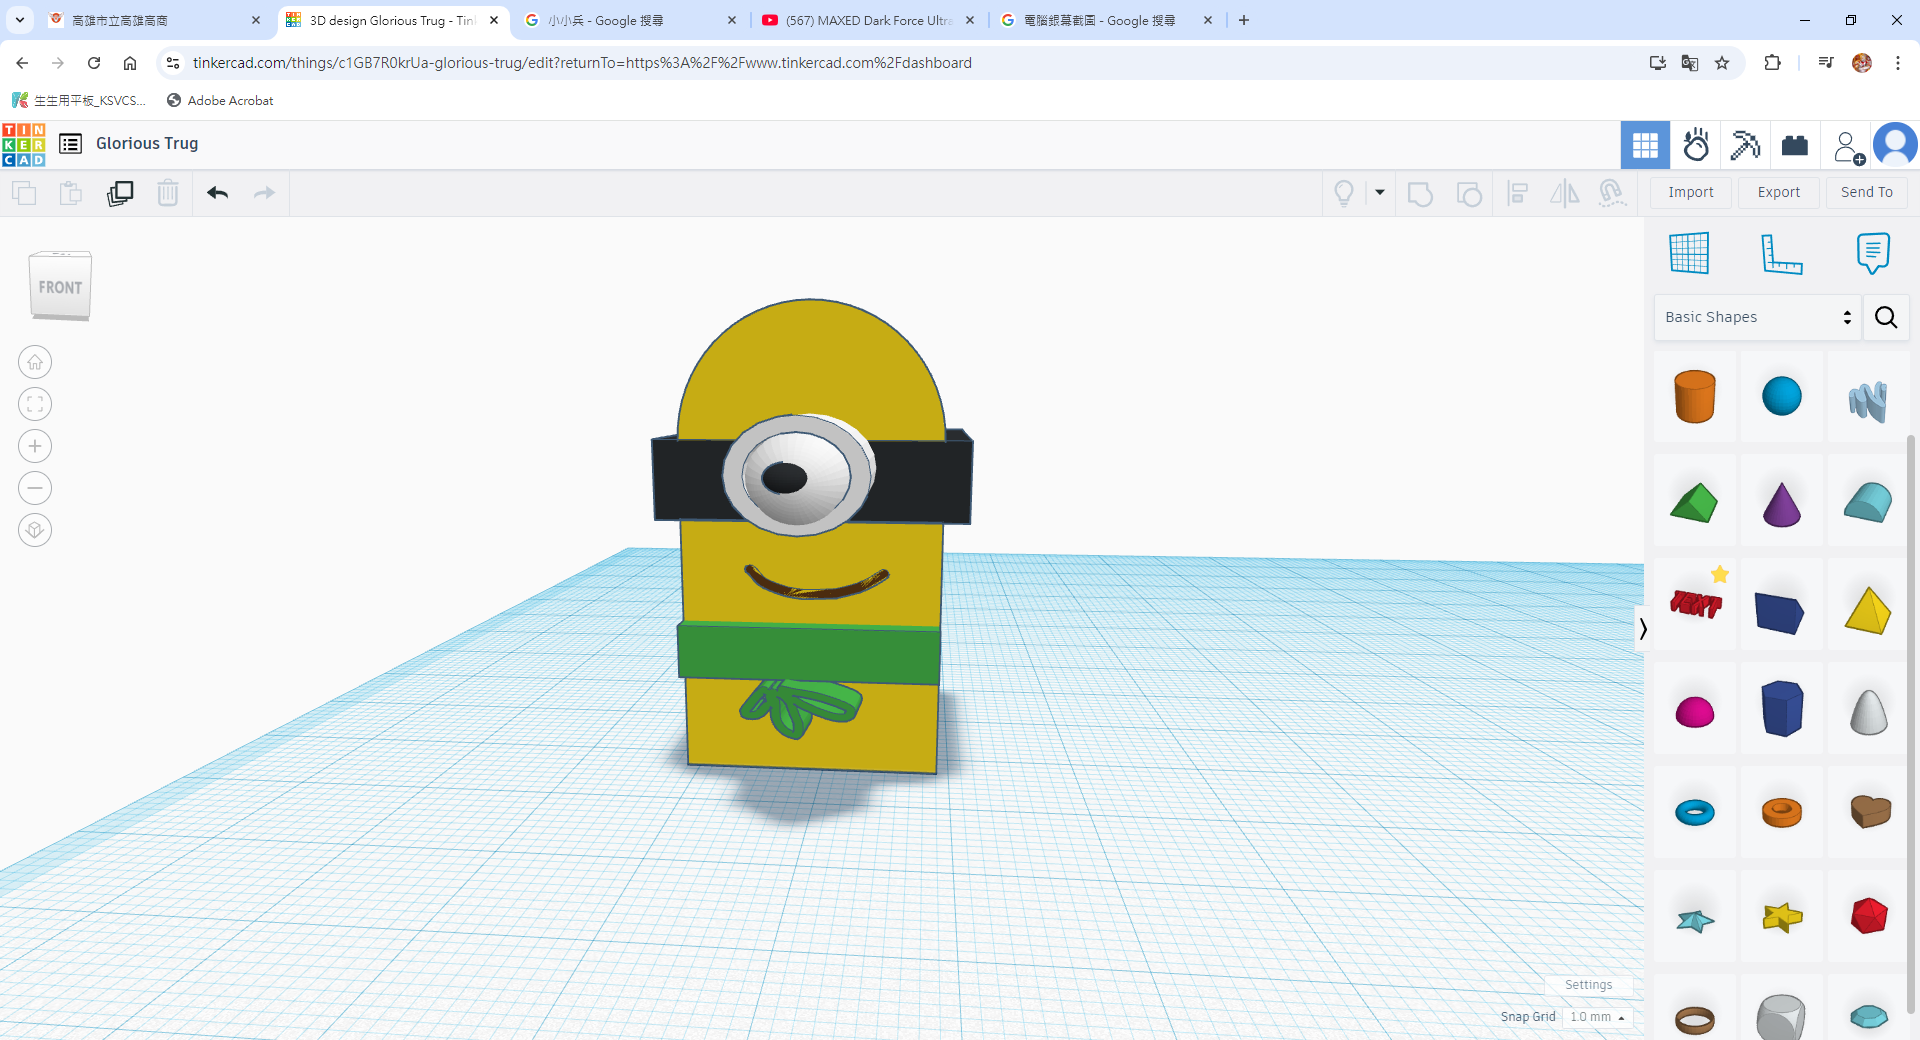Open the Workplane tool

1689,253
